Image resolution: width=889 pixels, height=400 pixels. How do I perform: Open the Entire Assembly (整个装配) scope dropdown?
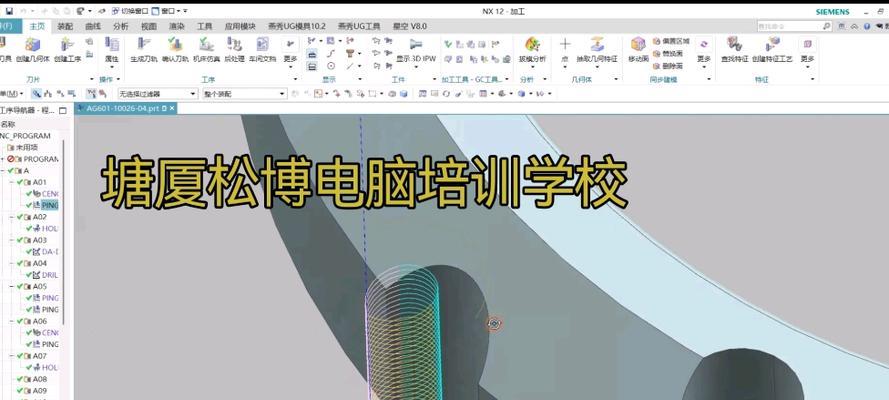coord(245,93)
